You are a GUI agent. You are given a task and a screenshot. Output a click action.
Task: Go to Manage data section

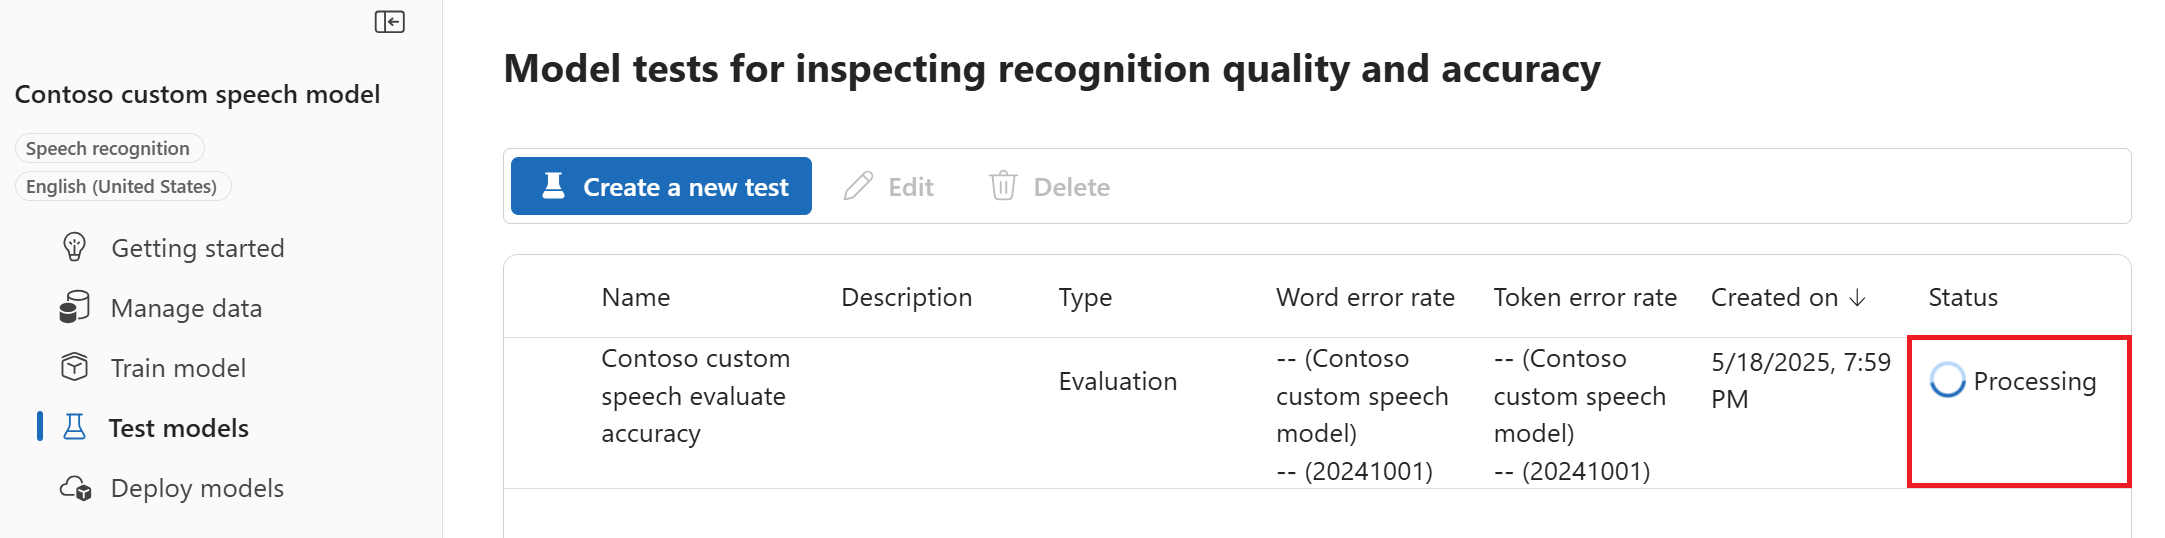186,308
